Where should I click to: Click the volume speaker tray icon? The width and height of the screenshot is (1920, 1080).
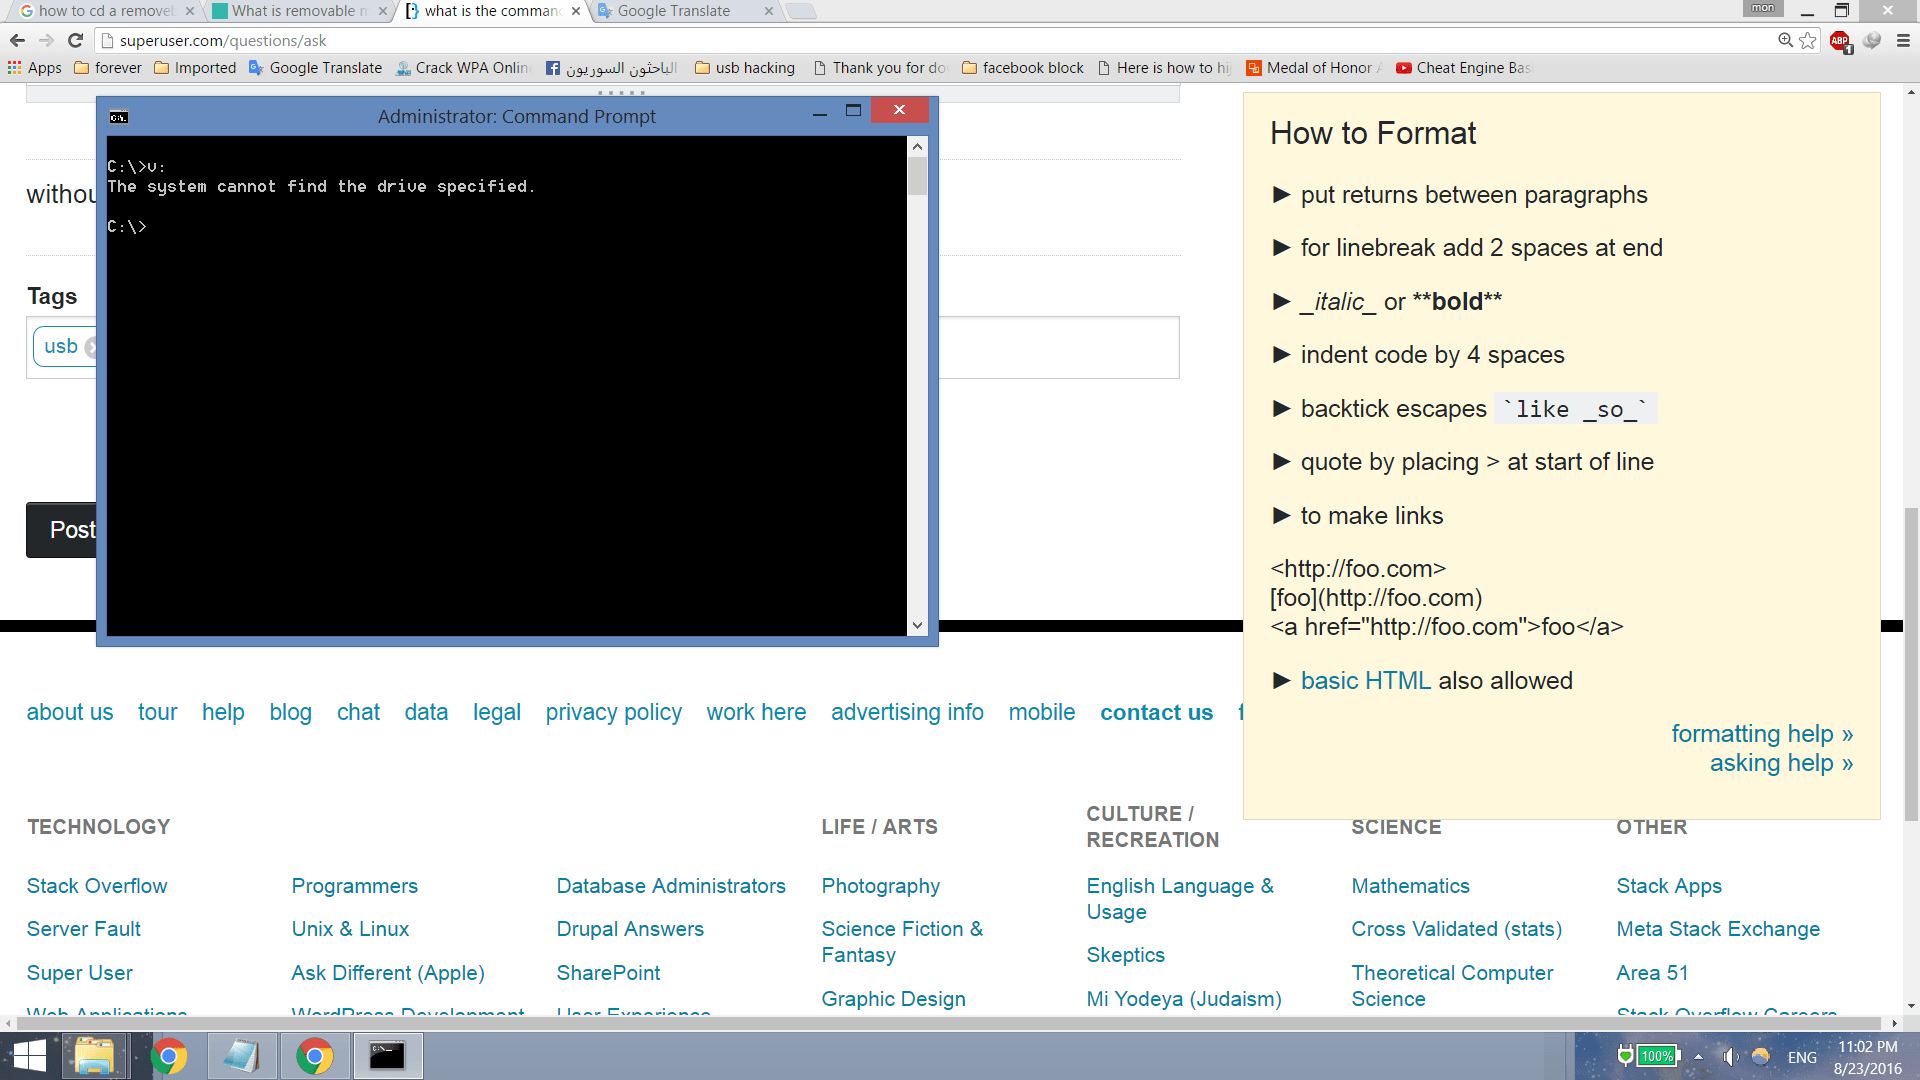pos(1729,1057)
